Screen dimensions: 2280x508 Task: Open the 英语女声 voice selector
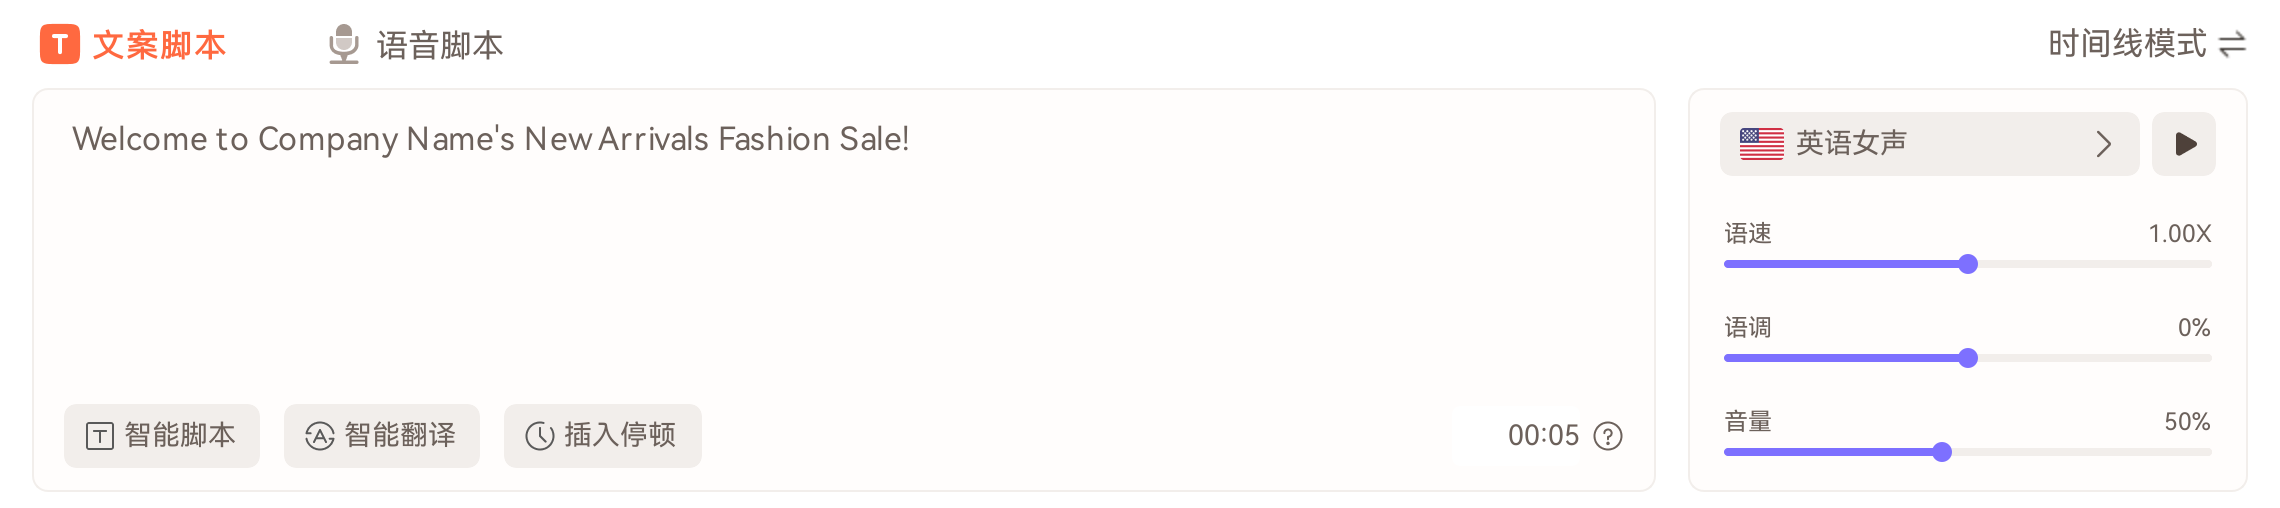(1900, 144)
